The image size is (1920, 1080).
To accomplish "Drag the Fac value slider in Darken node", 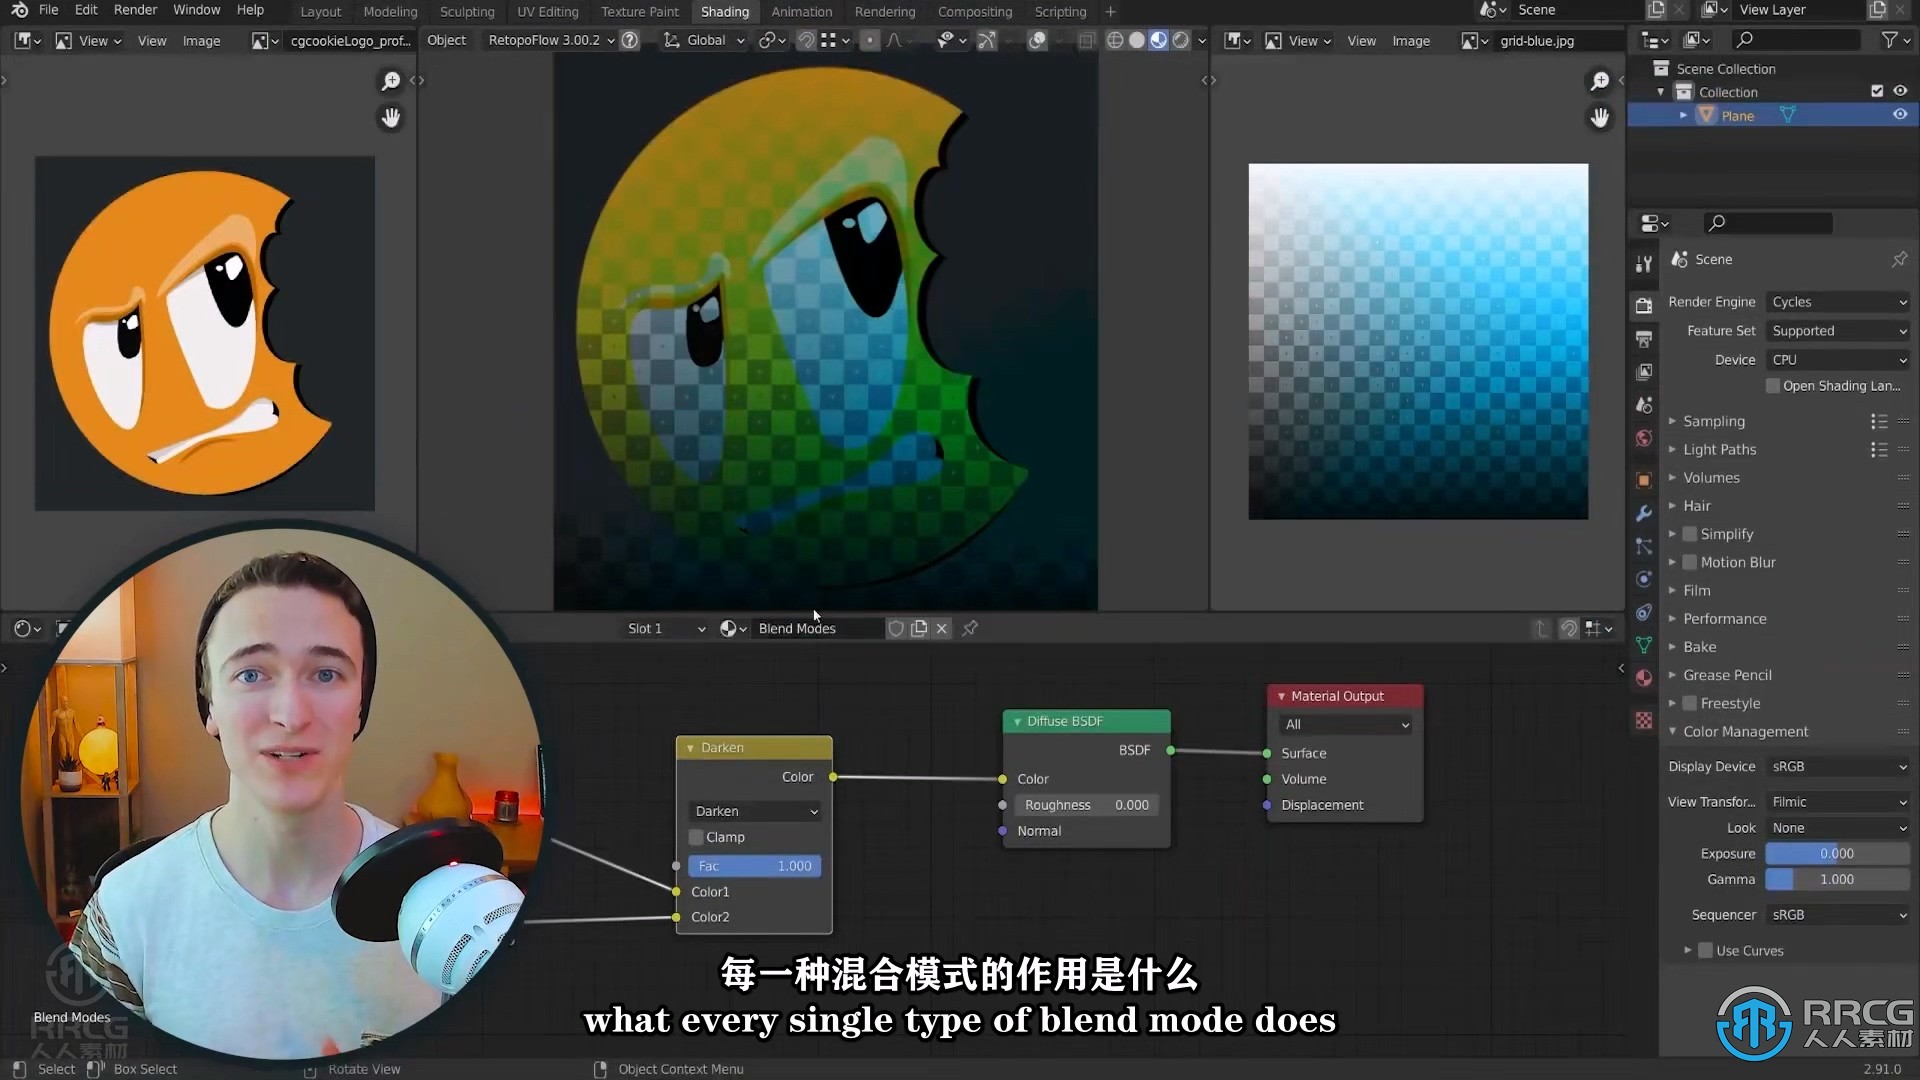I will (x=753, y=865).
